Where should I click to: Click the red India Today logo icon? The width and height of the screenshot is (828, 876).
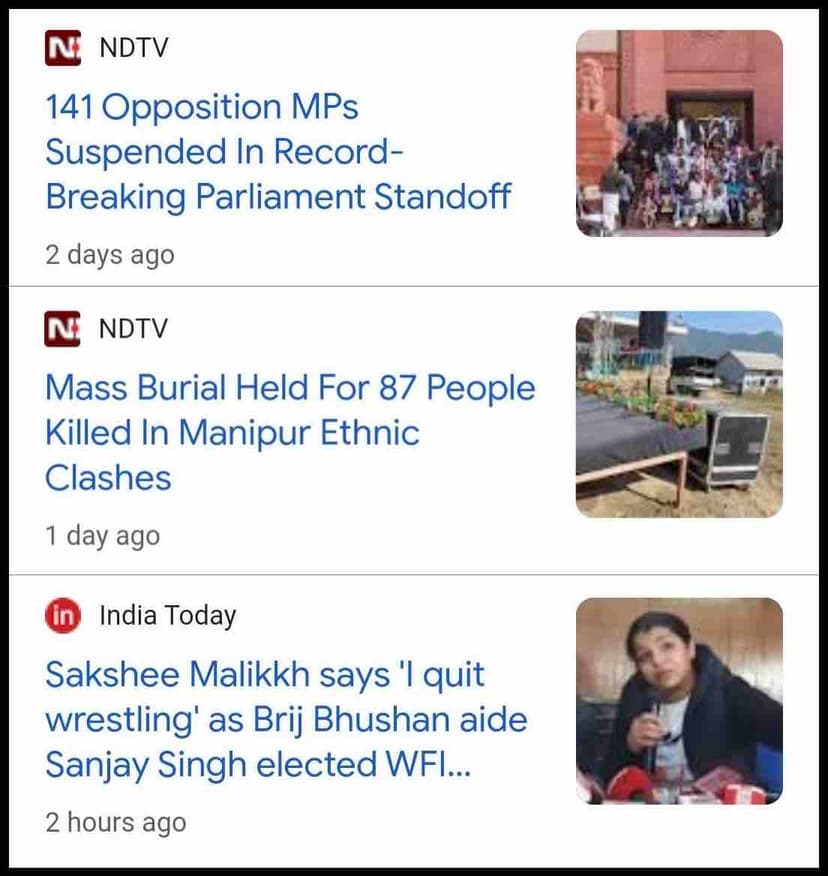pos(62,617)
